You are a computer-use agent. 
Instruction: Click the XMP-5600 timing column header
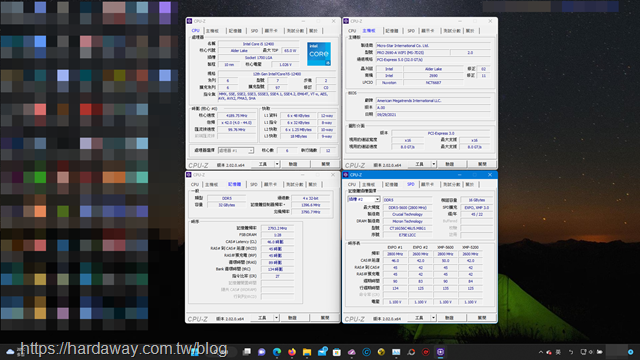tap(445, 247)
